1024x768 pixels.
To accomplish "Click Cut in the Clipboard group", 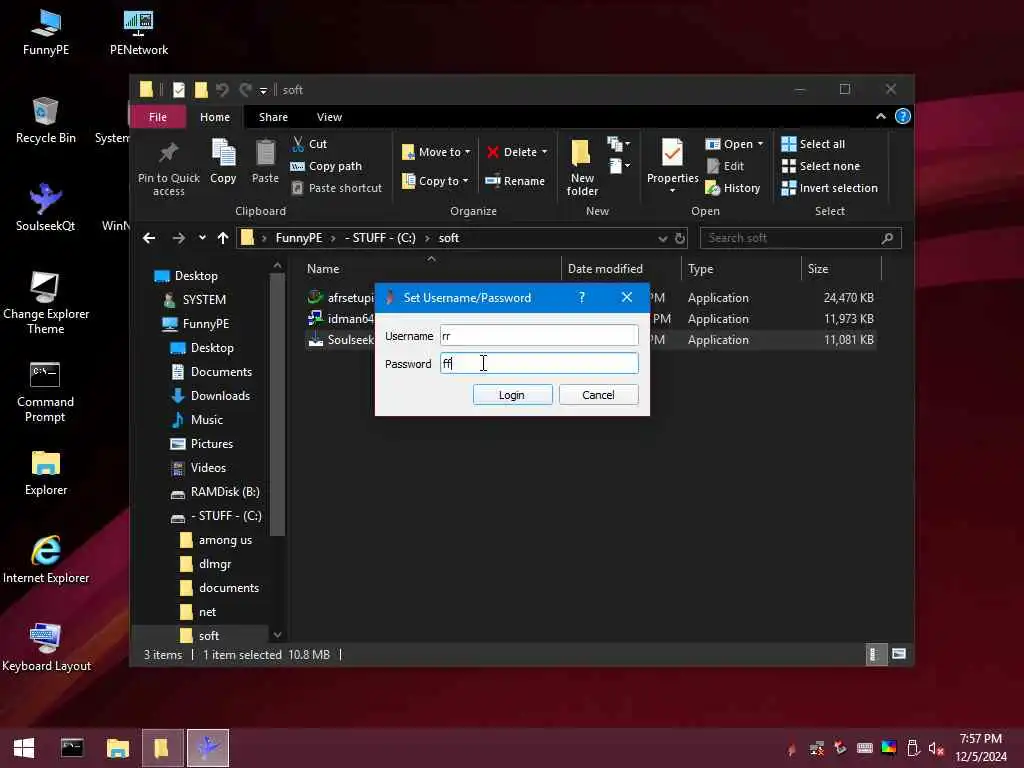I will point(310,144).
